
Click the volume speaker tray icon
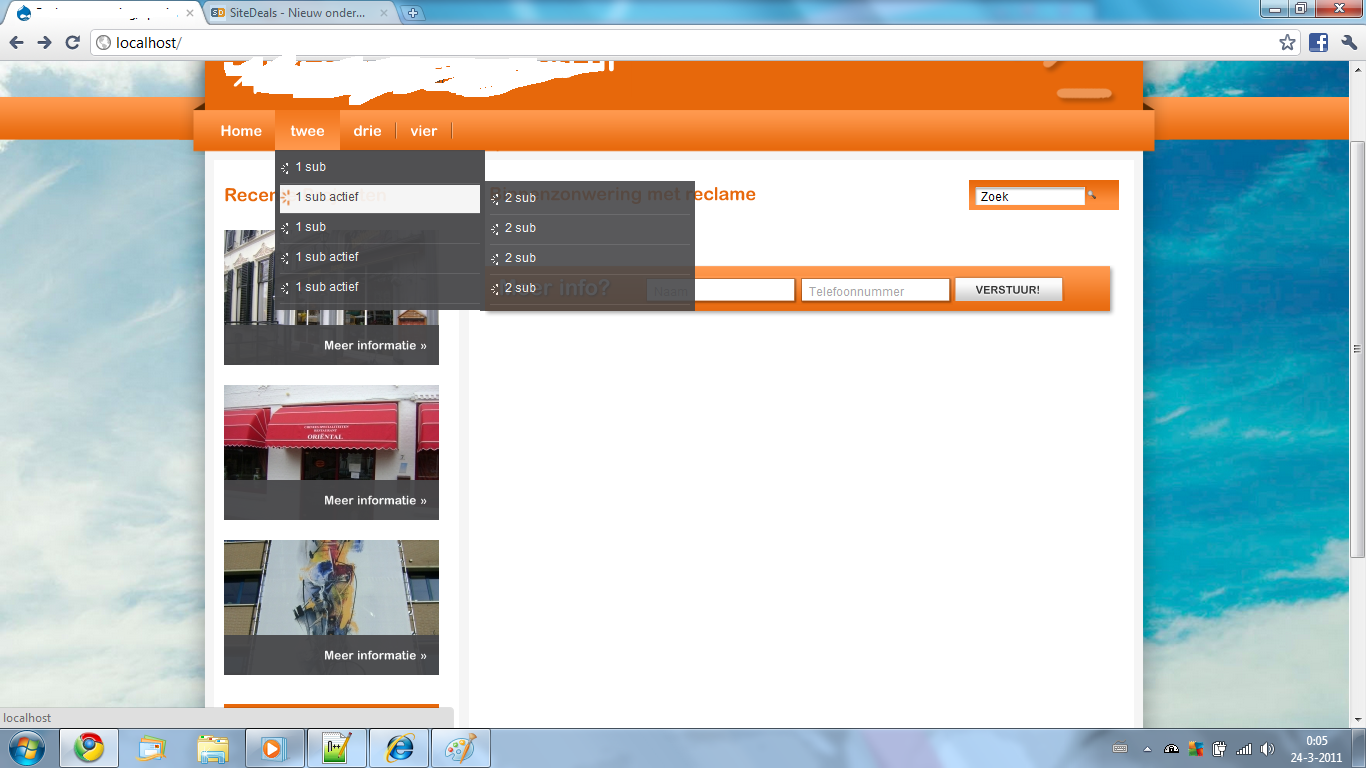click(1268, 749)
